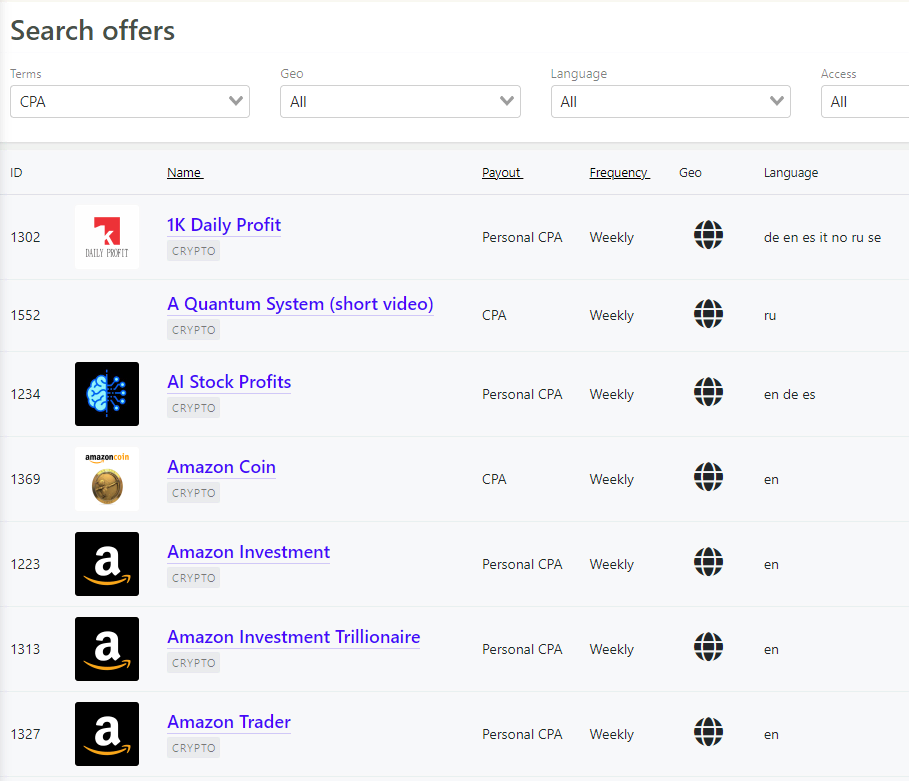Open the 1K Daily Profit offer
Viewport: 909px width, 781px height.
point(223,225)
